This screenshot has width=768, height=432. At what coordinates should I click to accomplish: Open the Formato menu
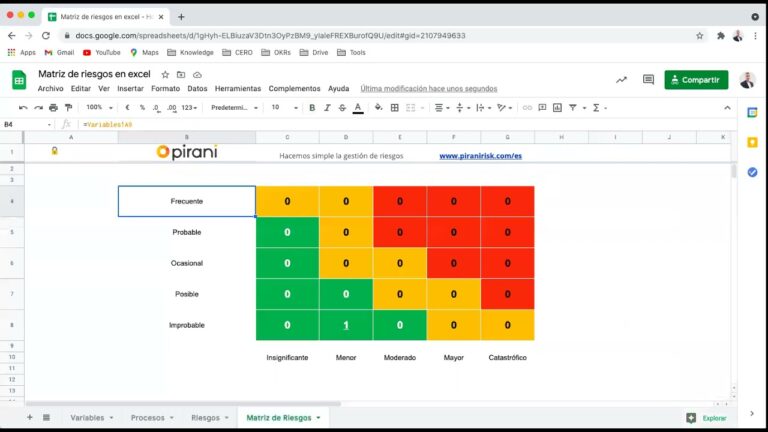(x=165, y=88)
